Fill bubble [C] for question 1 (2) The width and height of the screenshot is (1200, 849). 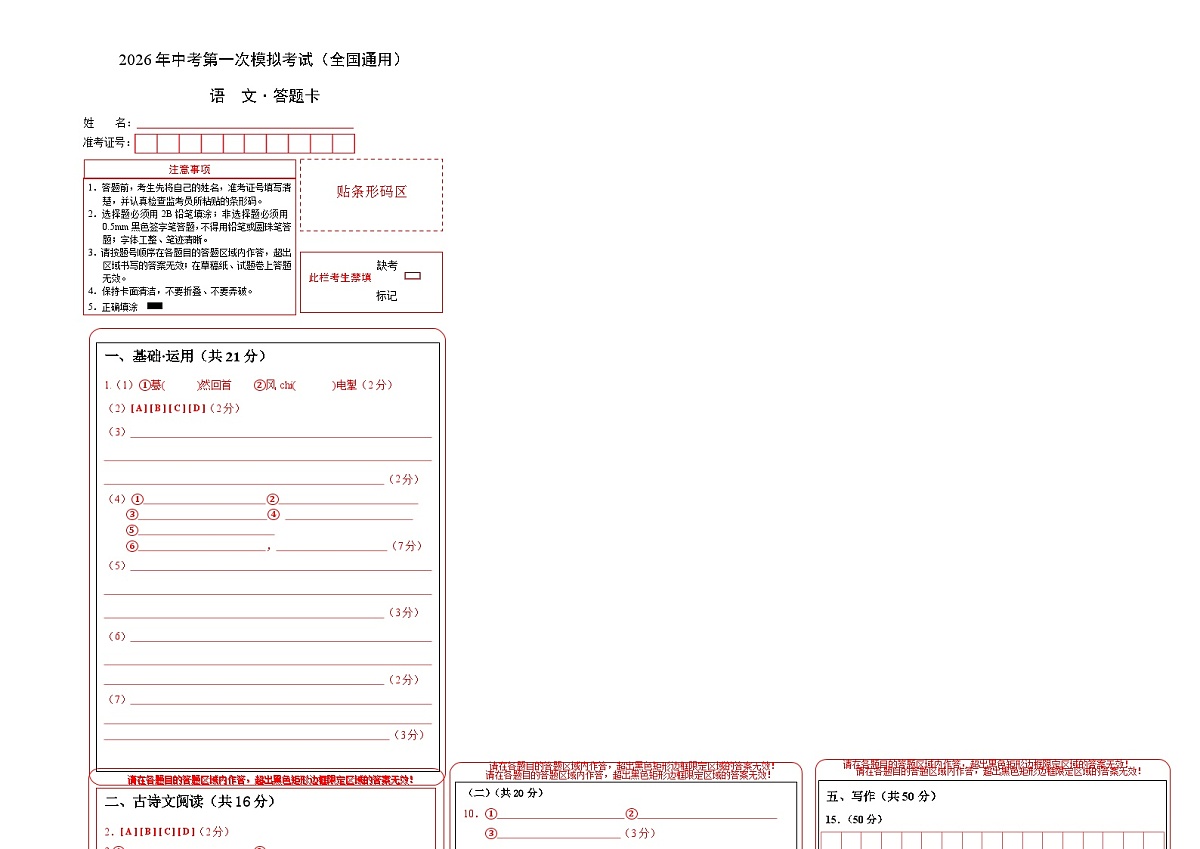177,408
